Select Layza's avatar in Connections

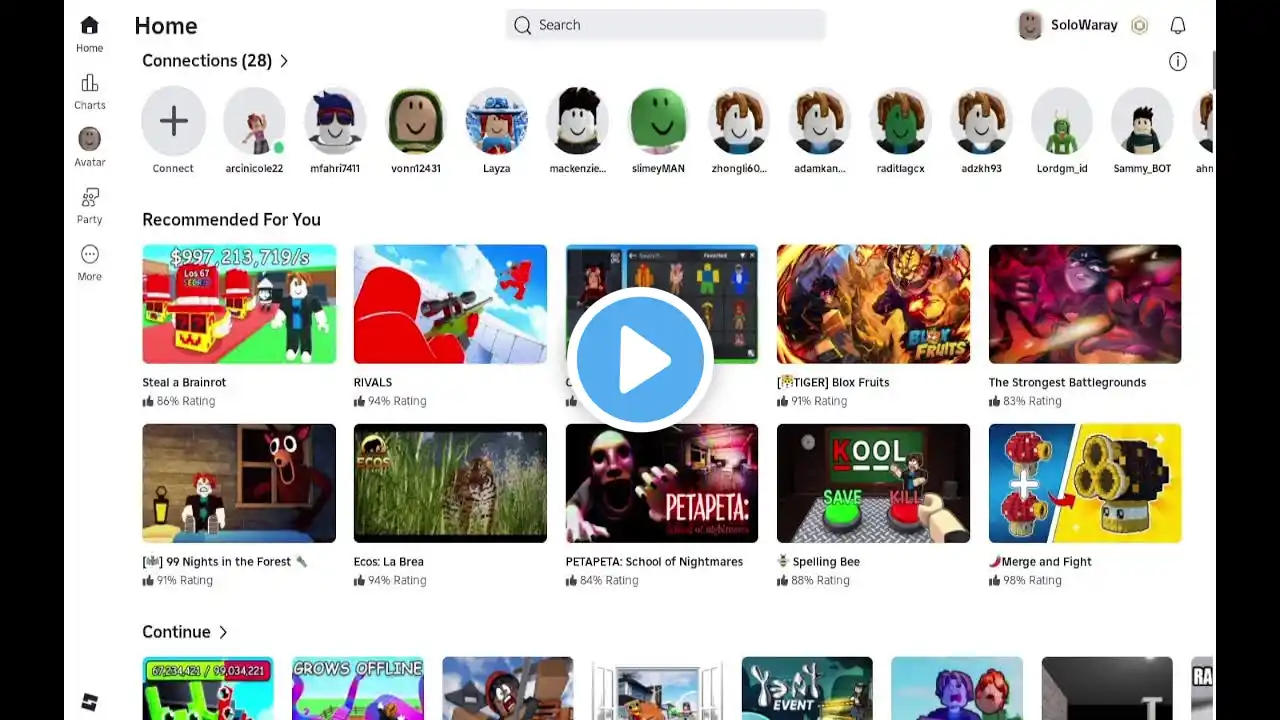coord(497,121)
